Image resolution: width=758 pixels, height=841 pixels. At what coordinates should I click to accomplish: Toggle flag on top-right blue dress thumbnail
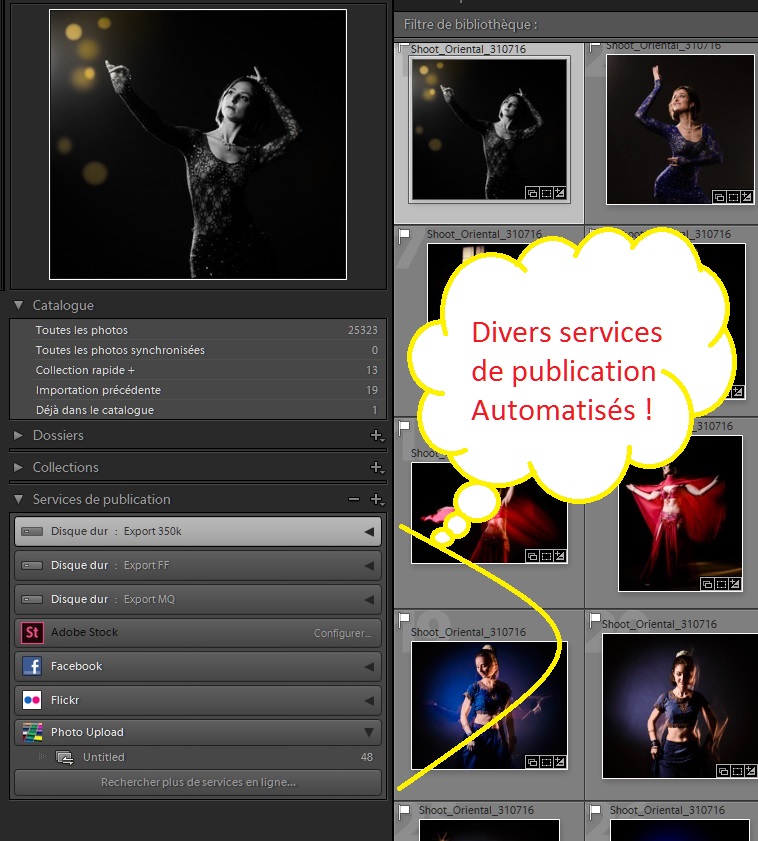tap(595, 46)
